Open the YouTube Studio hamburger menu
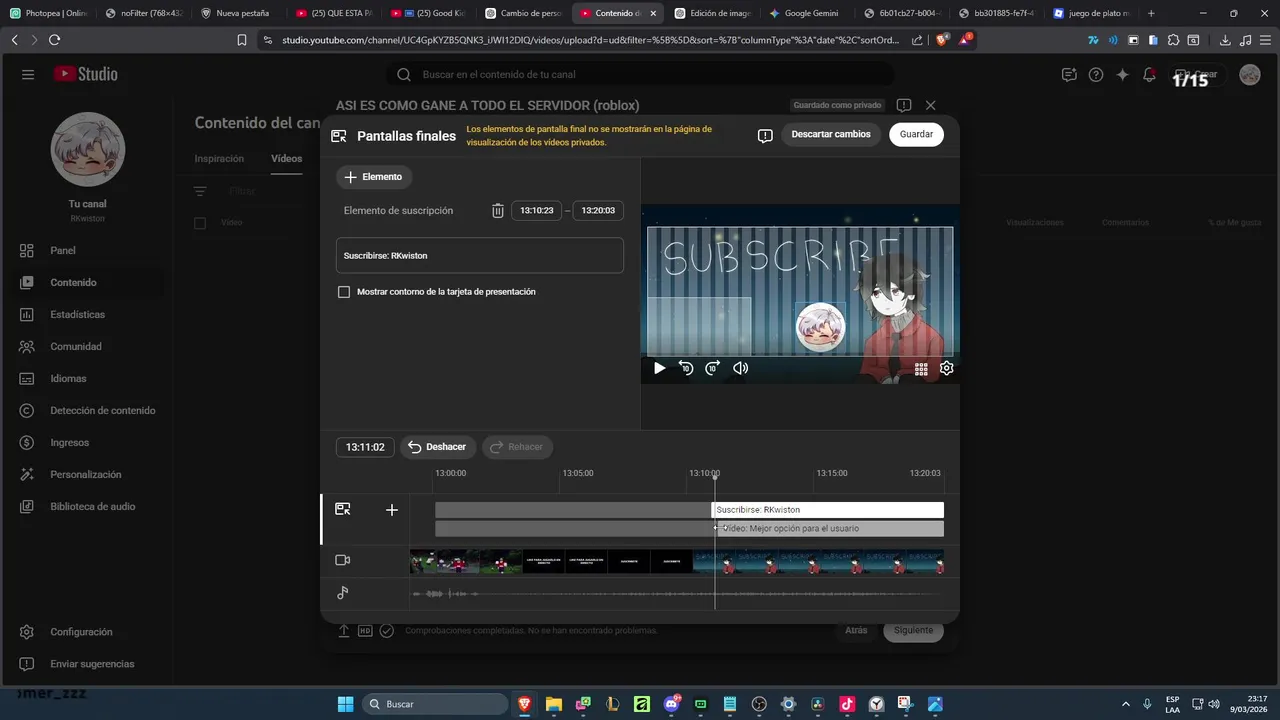1280x720 pixels. click(28, 75)
